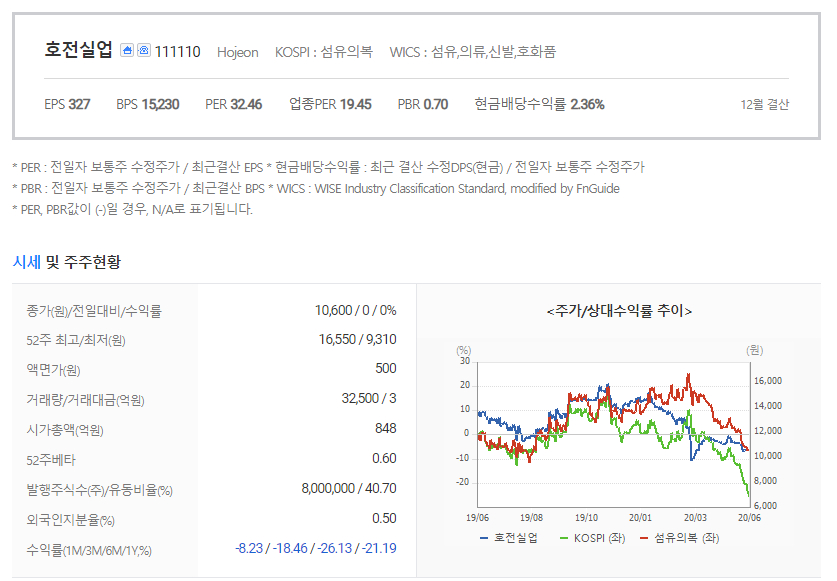This screenshot has height=581, width=837.
Task: Click the PBR footnote mentioning FnGuide
Action: tap(316, 189)
